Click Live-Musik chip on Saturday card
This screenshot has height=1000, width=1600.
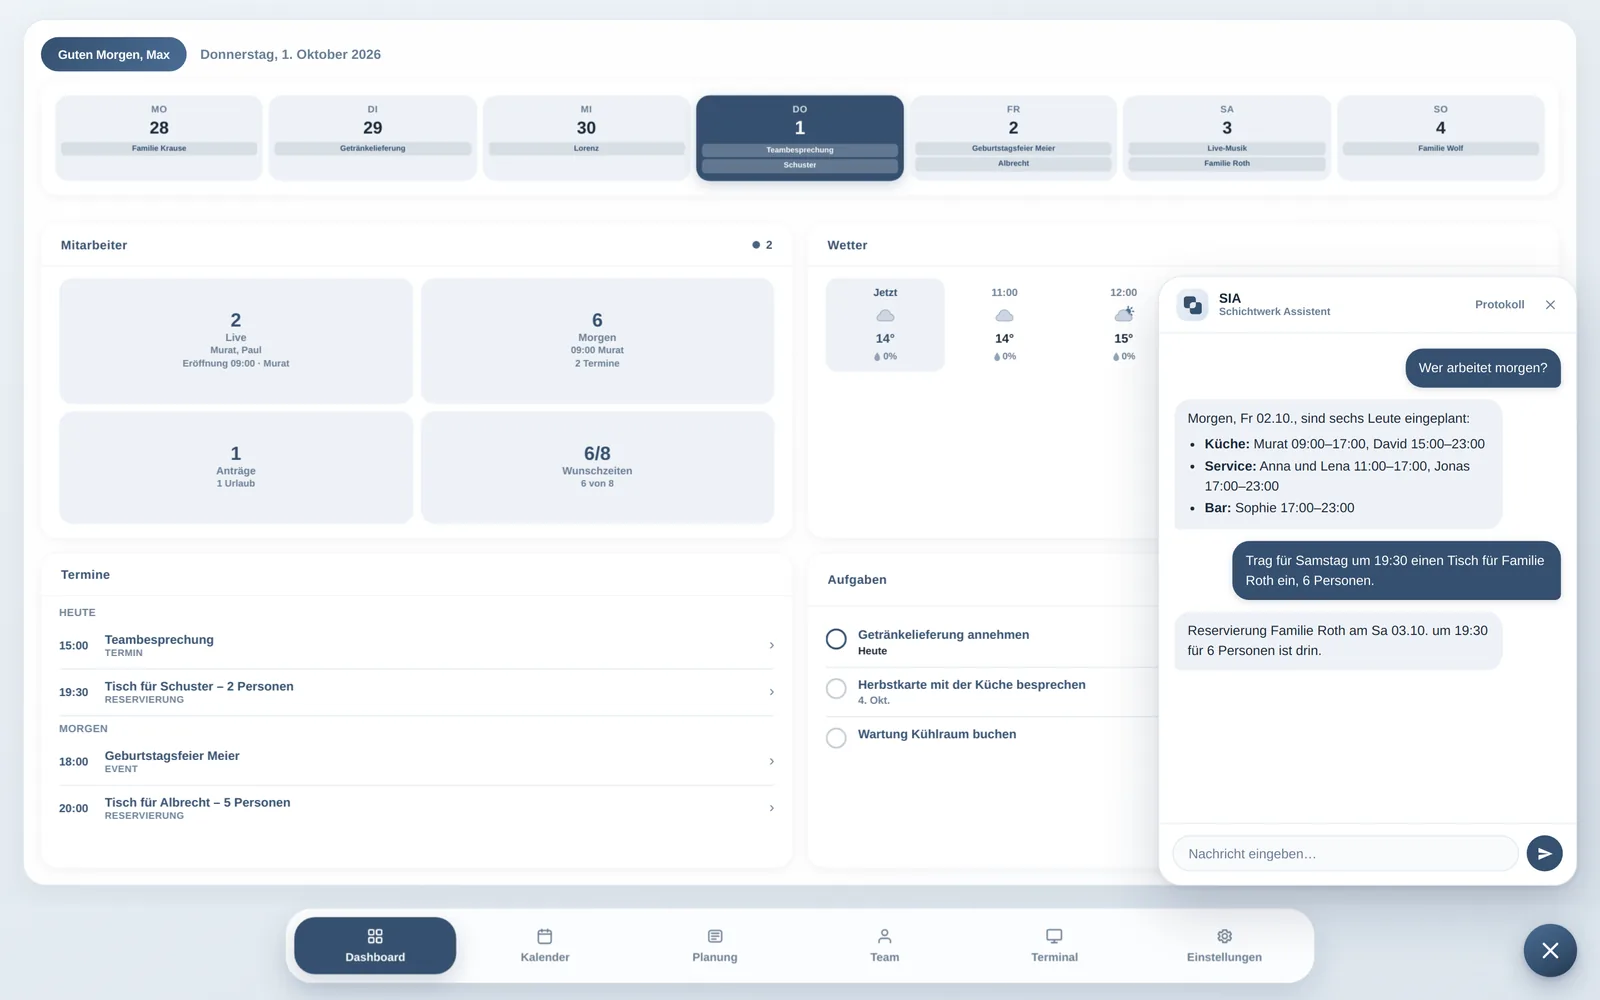[x=1227, y=148]
